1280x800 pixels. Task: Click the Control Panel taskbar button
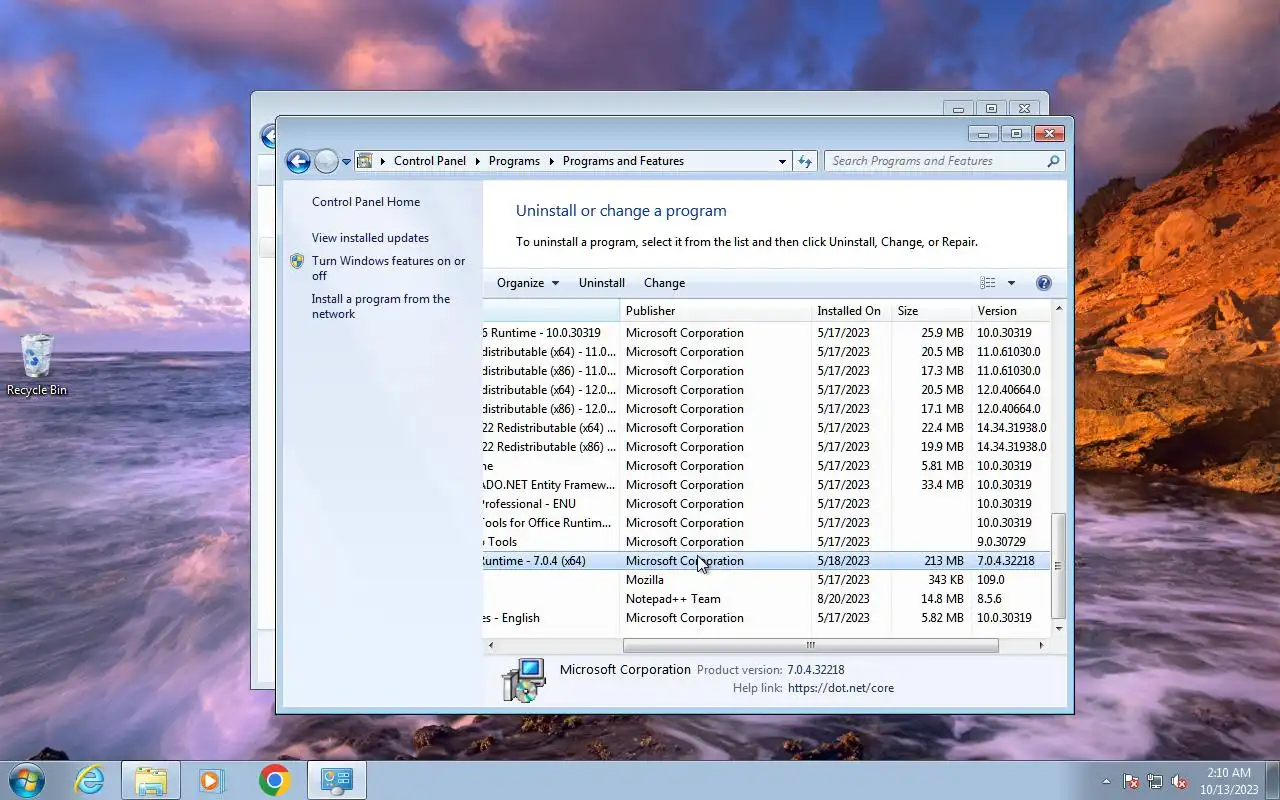pos(337,780)
